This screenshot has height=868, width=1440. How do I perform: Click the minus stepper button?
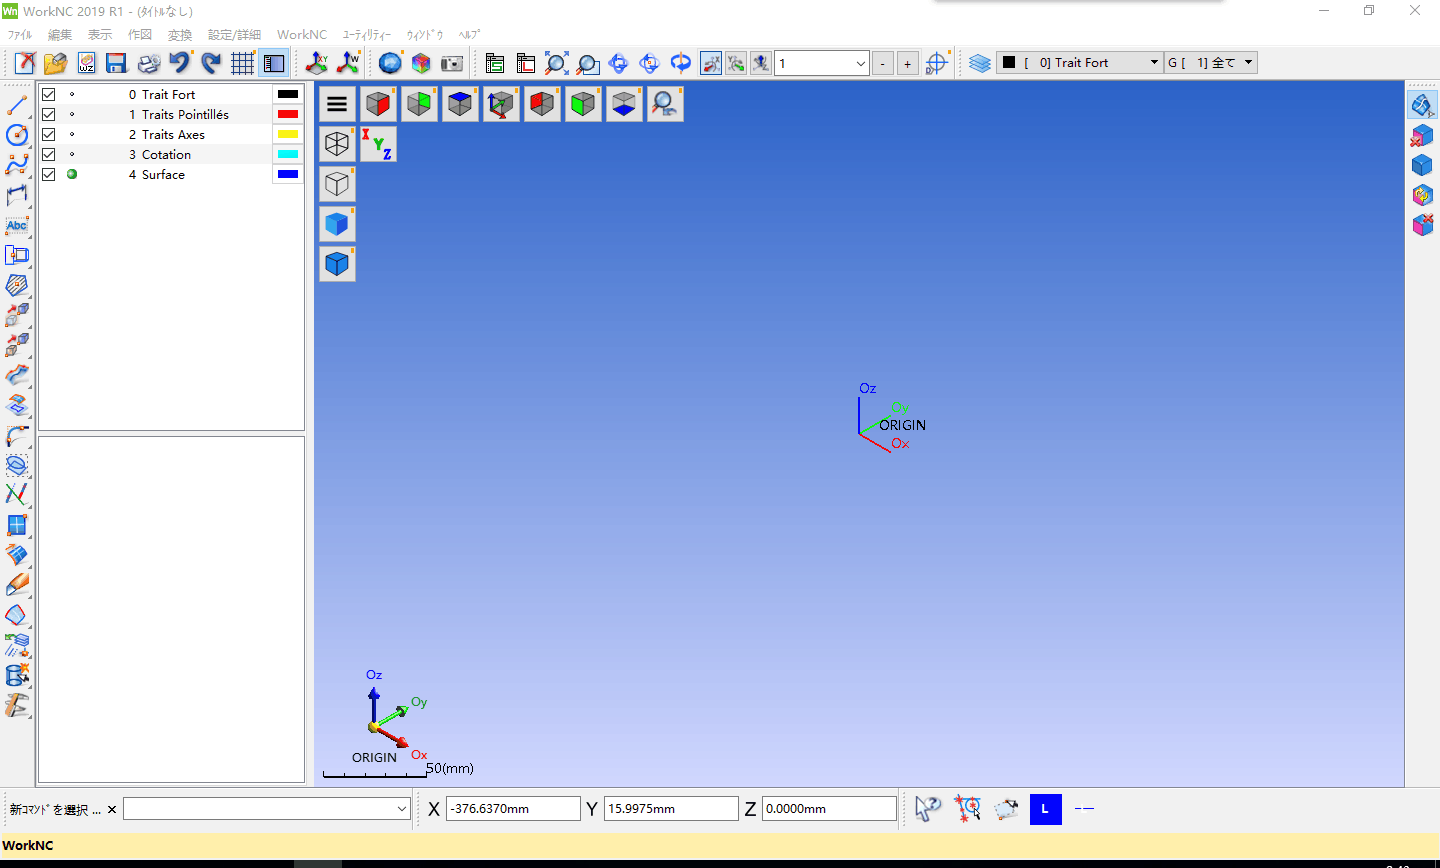pos(883,63)
